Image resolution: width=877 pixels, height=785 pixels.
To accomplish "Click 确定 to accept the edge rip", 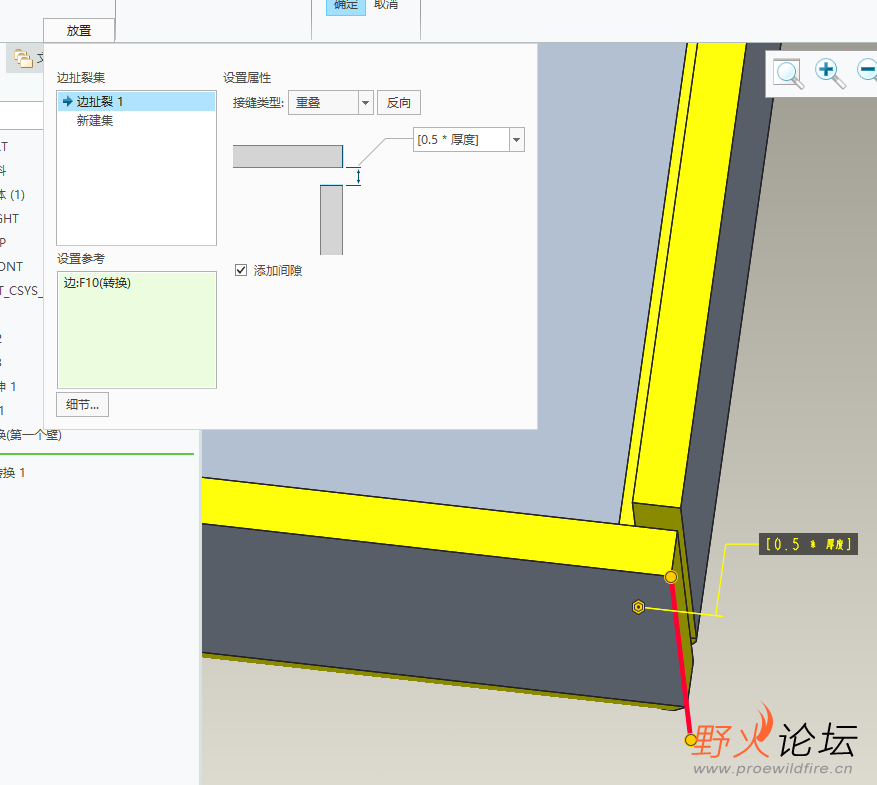I will pyautogui.click(x=345, y=5).
